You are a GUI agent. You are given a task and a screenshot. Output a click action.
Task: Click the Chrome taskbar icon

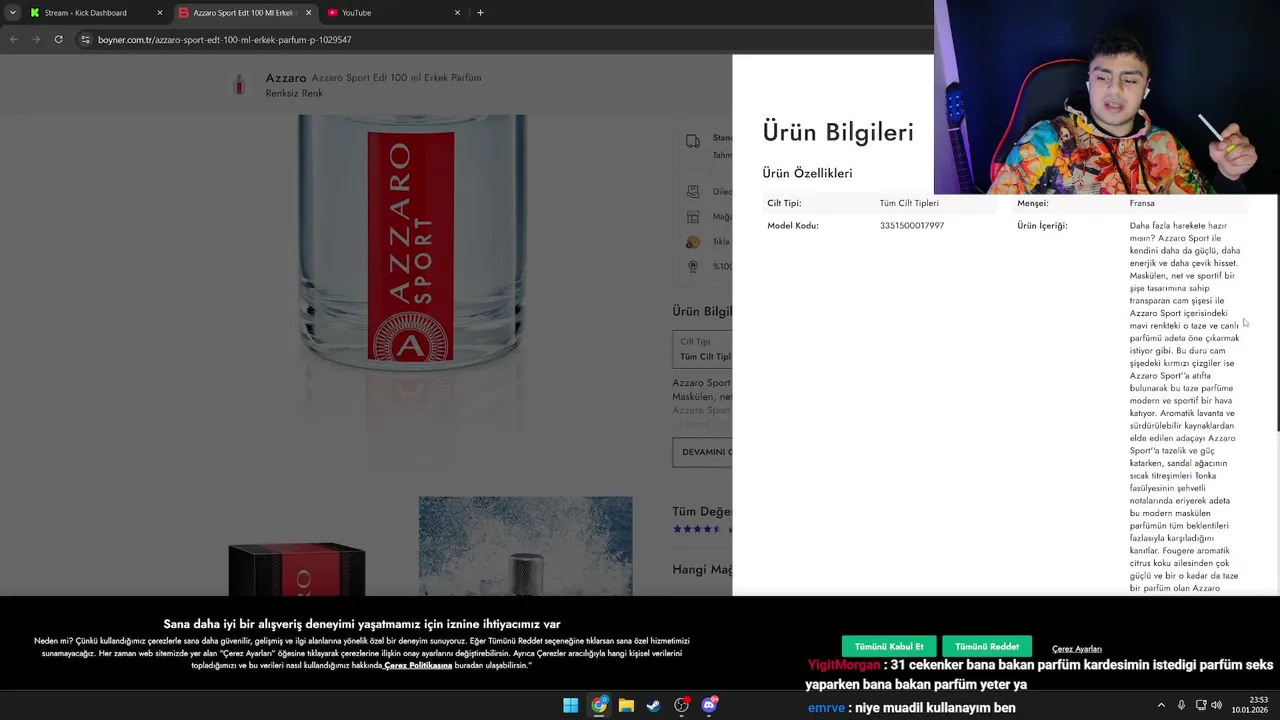(598, 705)
